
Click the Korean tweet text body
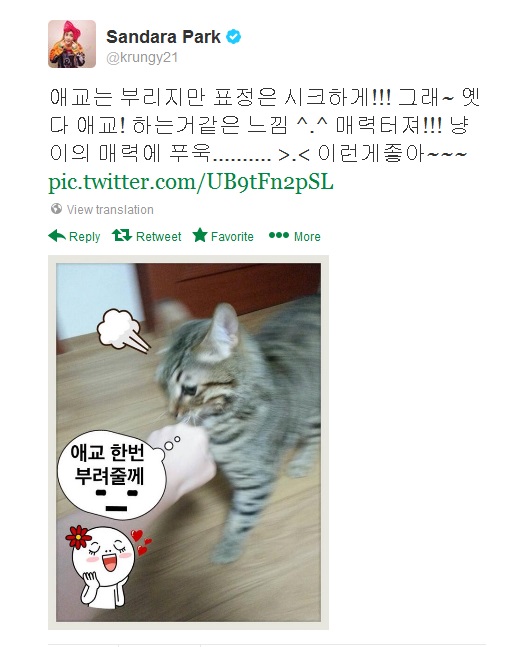tap(264, 125)
